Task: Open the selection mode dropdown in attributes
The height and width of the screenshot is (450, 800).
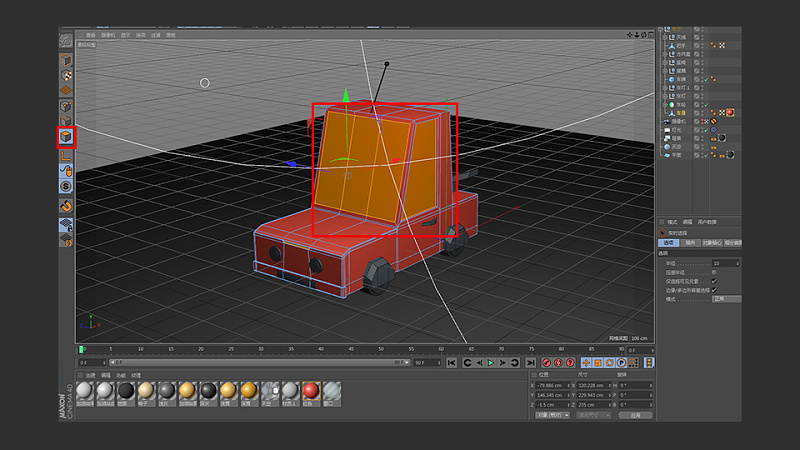Action: (727, 299)
